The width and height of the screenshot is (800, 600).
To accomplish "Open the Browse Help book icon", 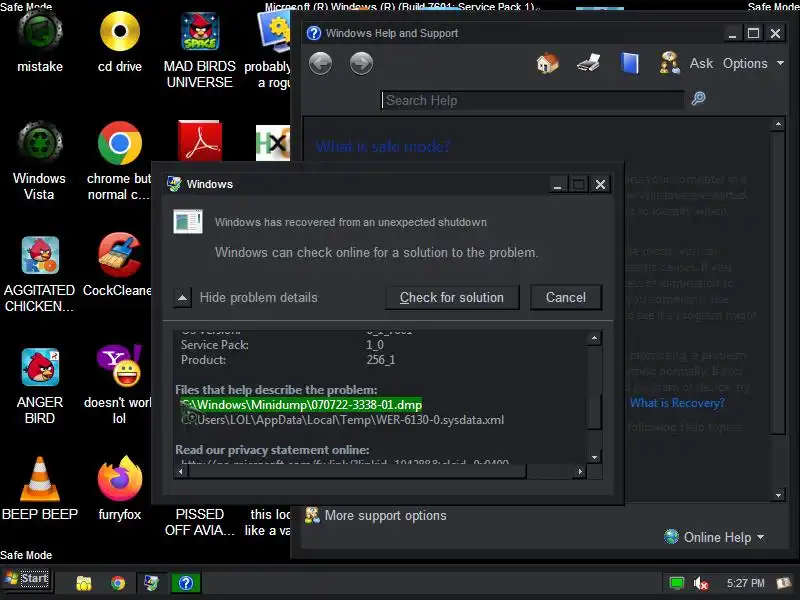I will coord(630,64).
